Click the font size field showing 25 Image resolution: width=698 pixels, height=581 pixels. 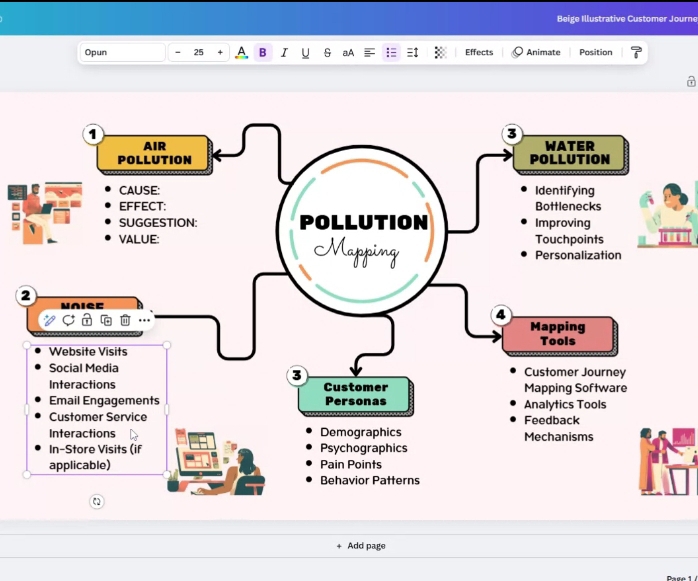199,52
